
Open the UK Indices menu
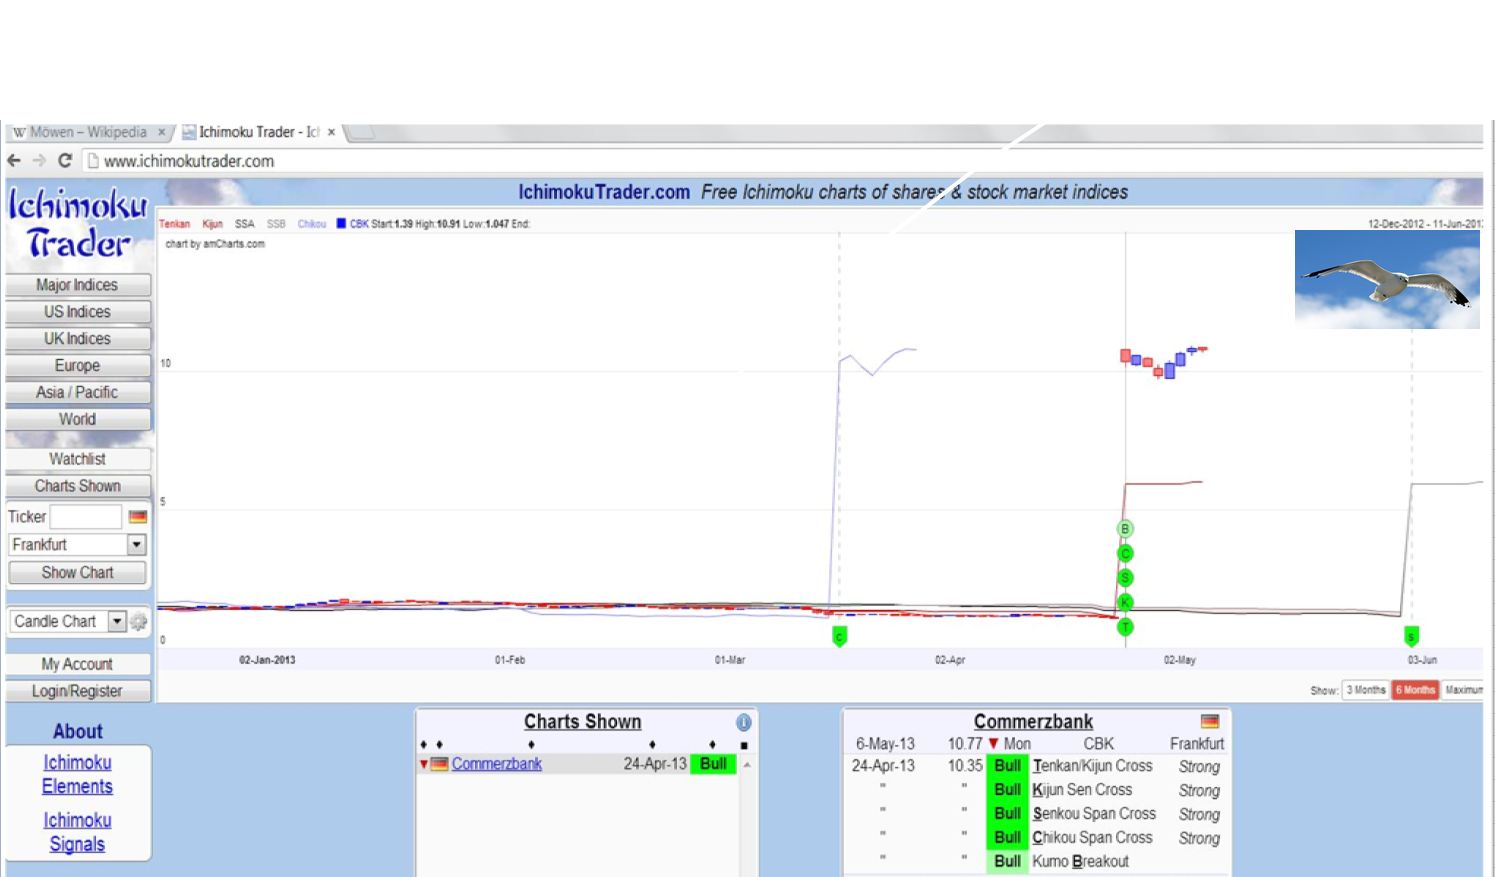[78, 339]
